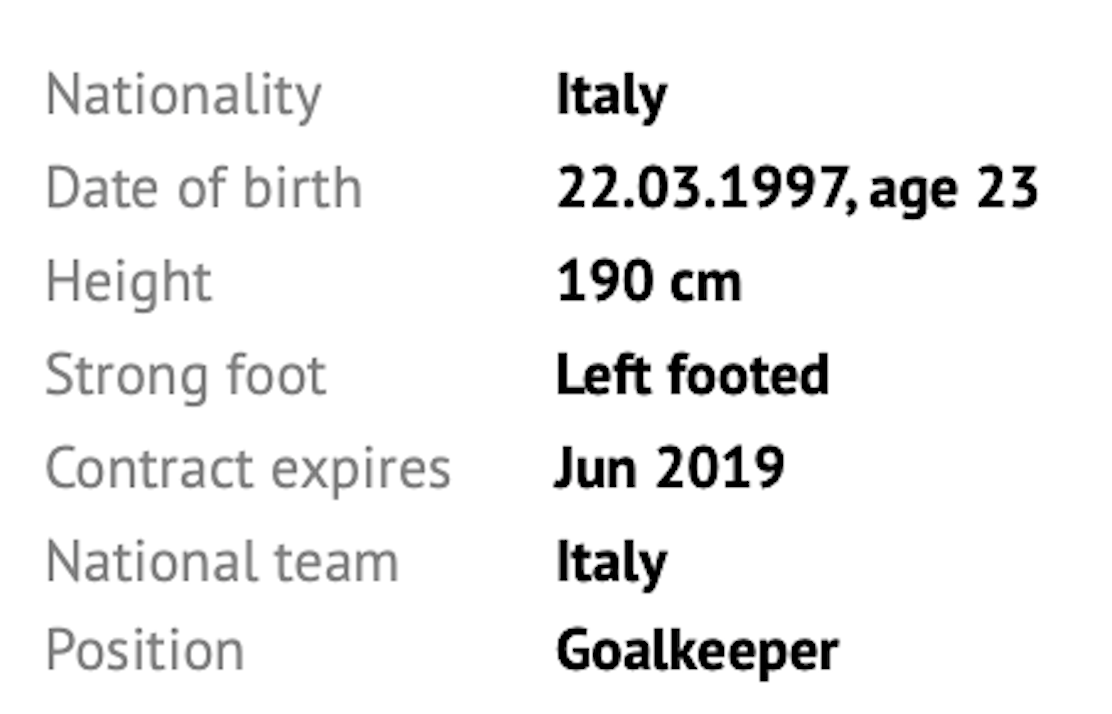This screenshot has width=1112, height=714.
Task: Click the word birth in Date of birth
Action: [307, 189]
